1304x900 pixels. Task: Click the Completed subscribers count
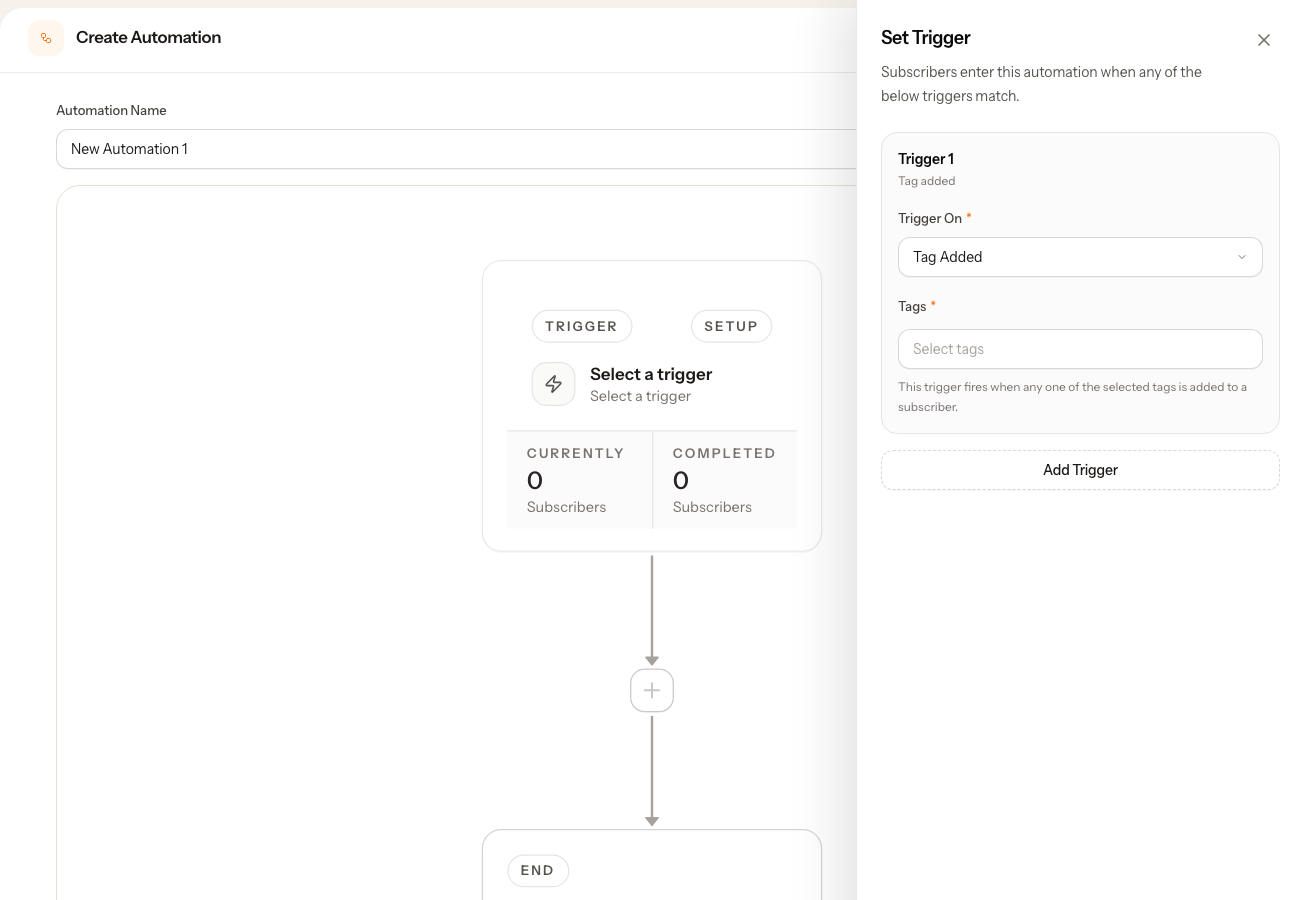(x=681, y=481)
